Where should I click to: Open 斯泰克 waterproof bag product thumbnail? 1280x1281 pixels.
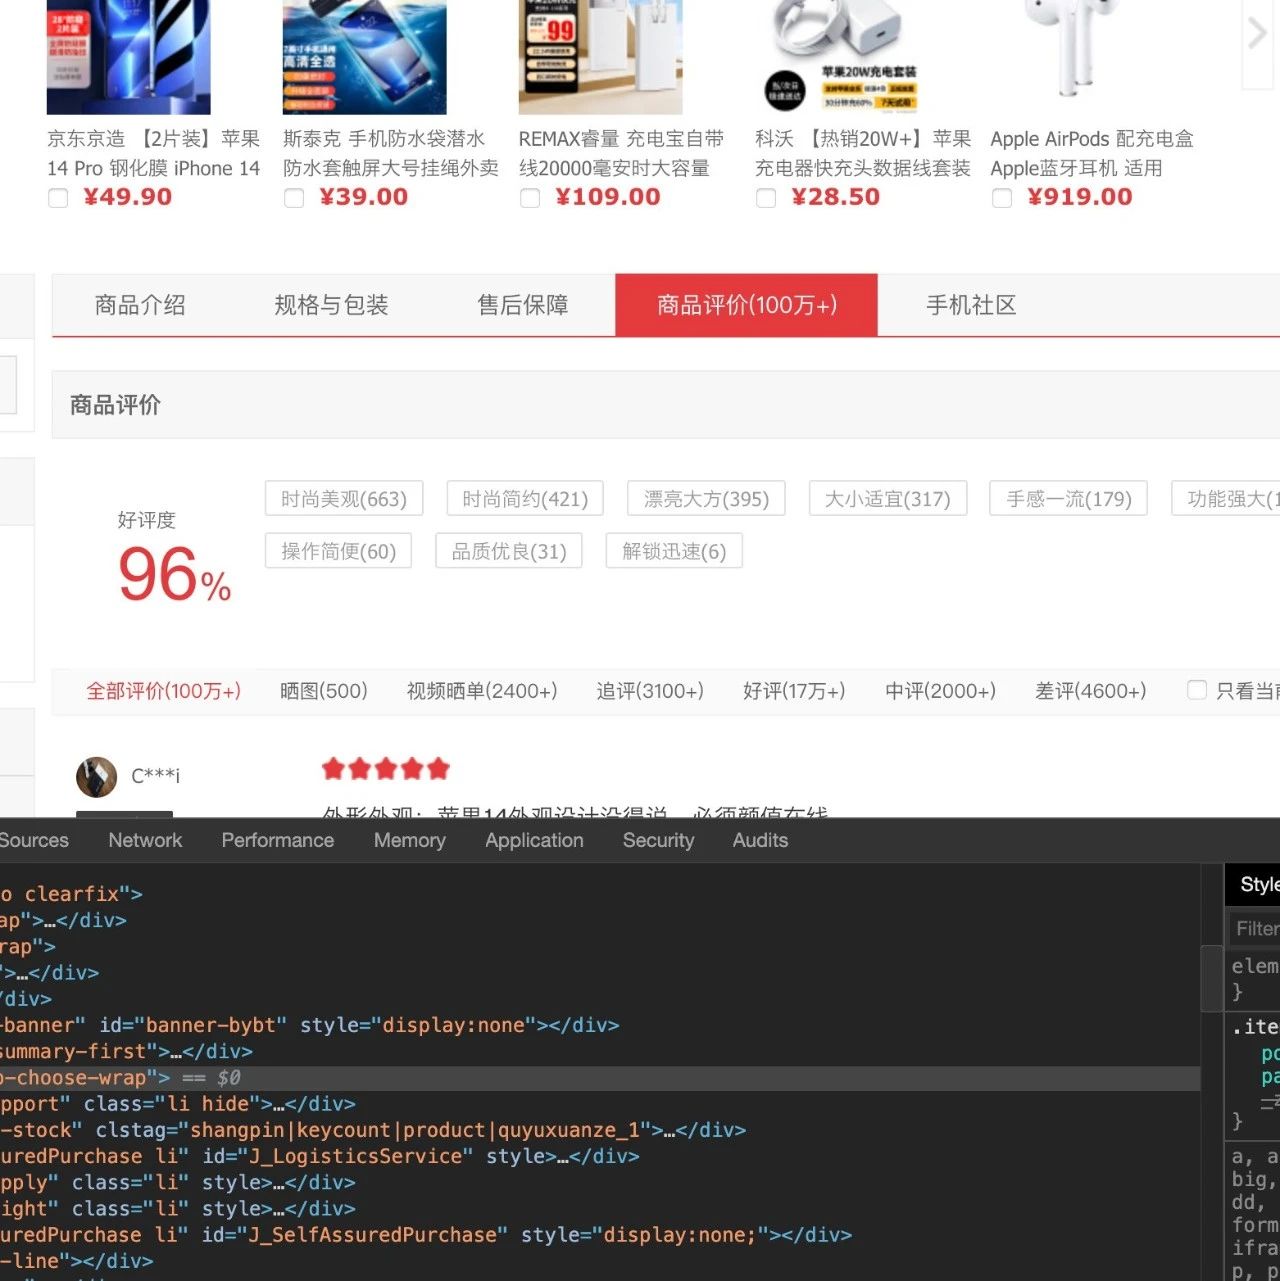(x=365, y=57)
